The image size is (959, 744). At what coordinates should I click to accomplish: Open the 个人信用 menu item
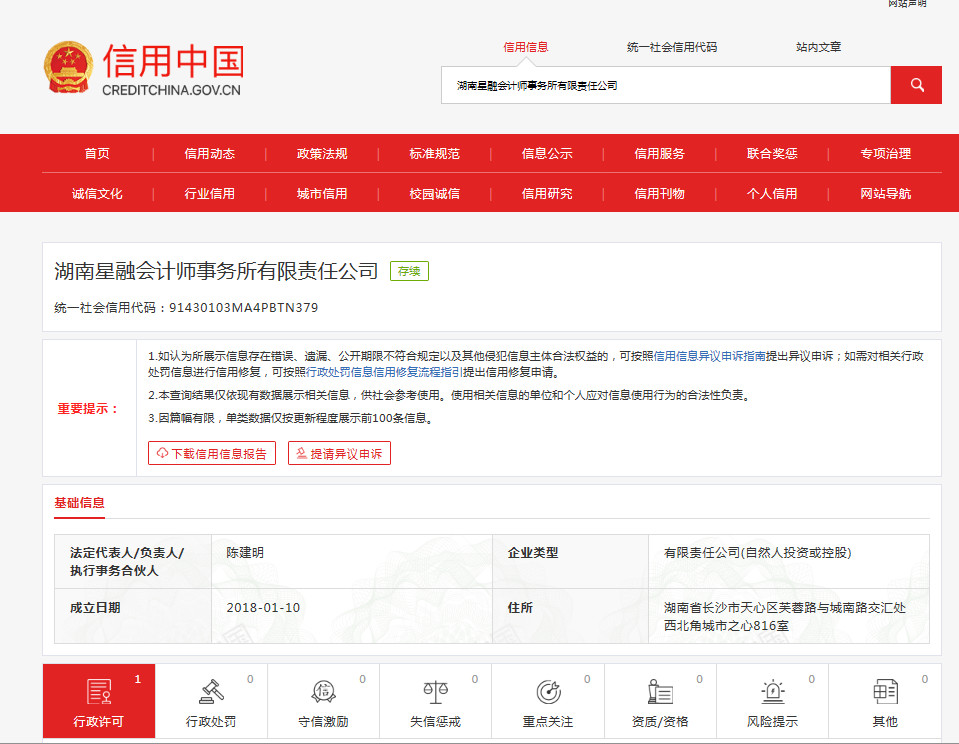point(772,194)
